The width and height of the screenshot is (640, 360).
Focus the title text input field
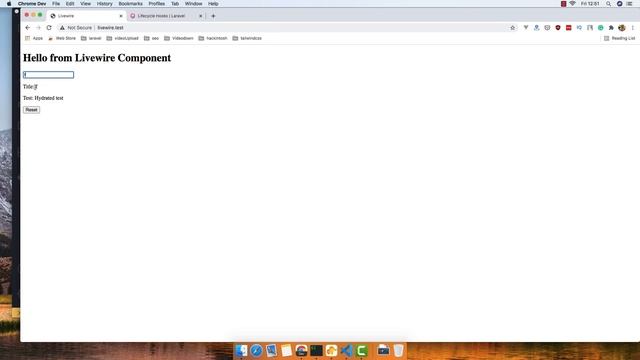tap(49, 75)
